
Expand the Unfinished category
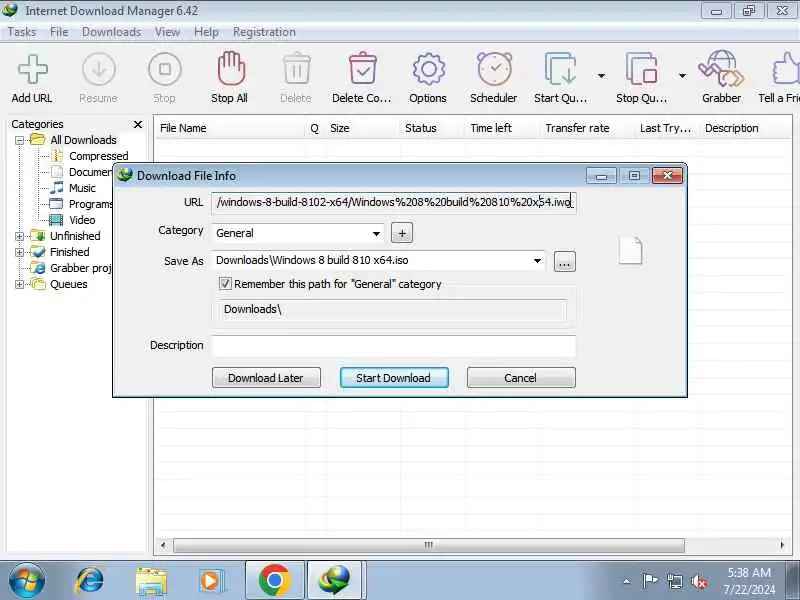pyautogui.click(x=19, y=236)
